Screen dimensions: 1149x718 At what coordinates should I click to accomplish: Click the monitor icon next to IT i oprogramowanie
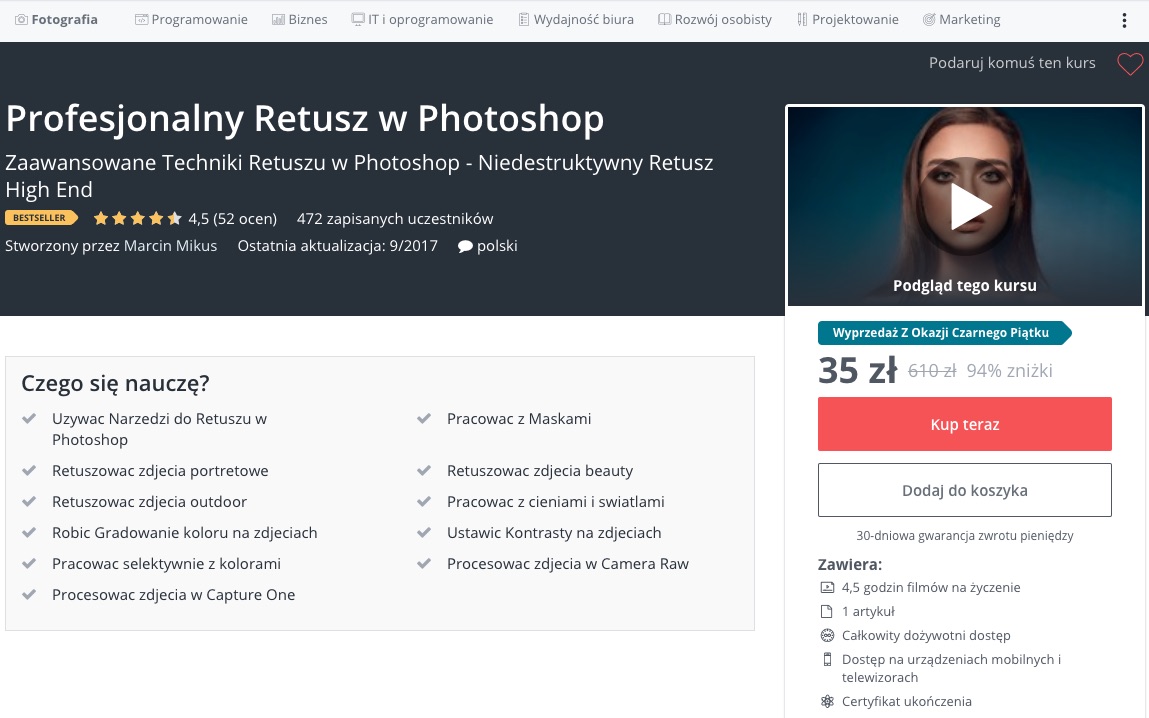coord(358,20)
